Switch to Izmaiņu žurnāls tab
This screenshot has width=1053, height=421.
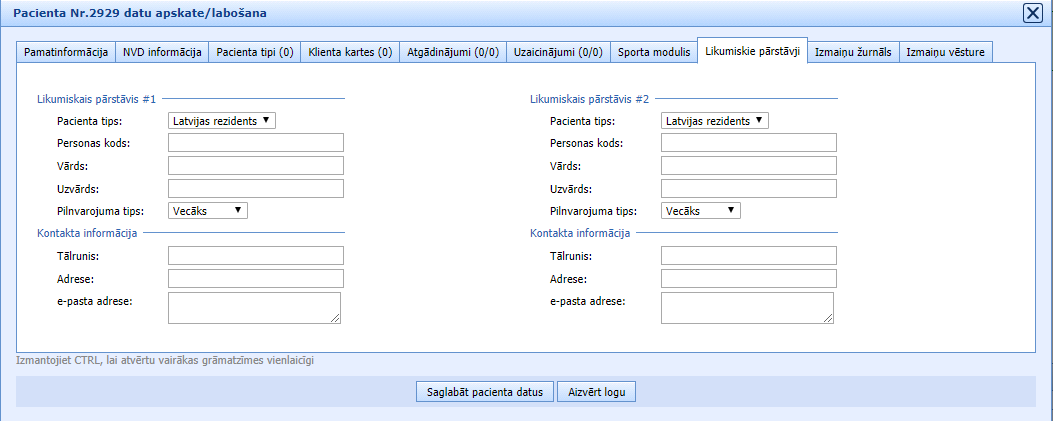(x=853, y=52)
